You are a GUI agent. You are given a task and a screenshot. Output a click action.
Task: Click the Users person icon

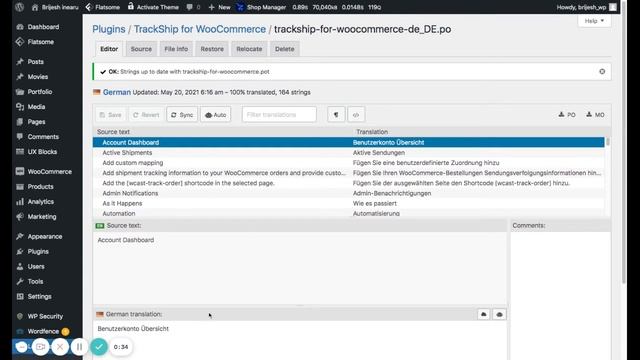[20, 267]
